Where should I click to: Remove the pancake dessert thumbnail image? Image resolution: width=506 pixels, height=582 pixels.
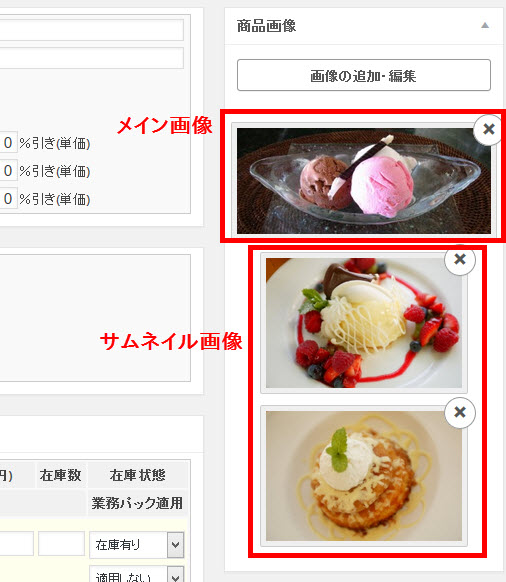pos(460,412)
